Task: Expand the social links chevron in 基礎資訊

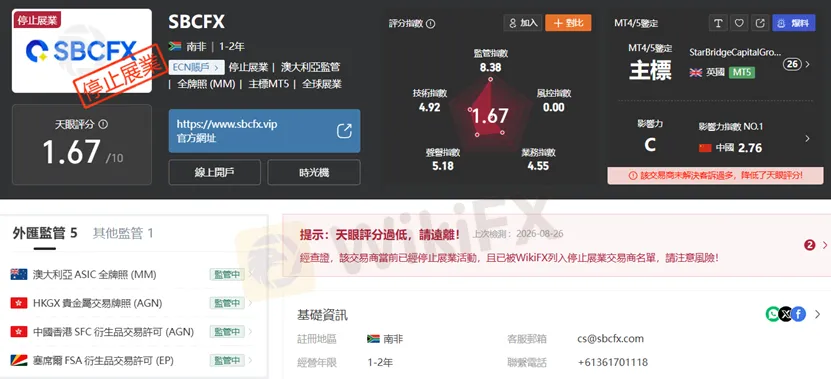Action: tap(818, 314)
